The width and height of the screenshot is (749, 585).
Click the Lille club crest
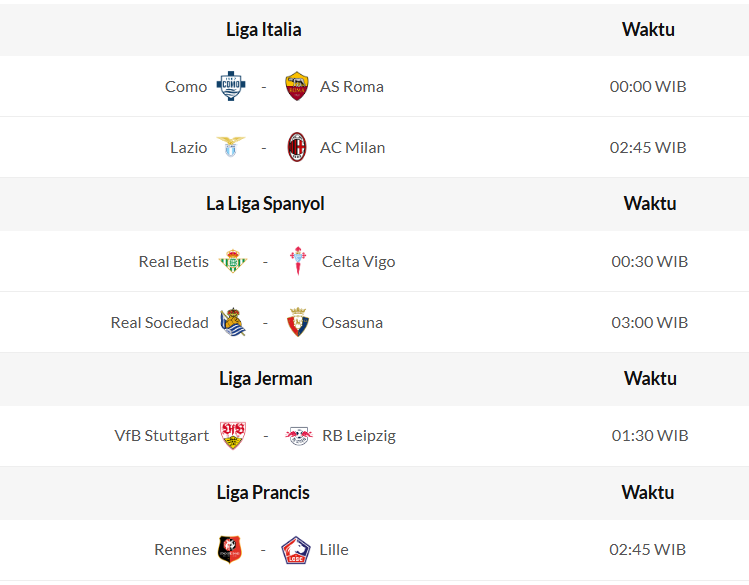coord(296,549)
